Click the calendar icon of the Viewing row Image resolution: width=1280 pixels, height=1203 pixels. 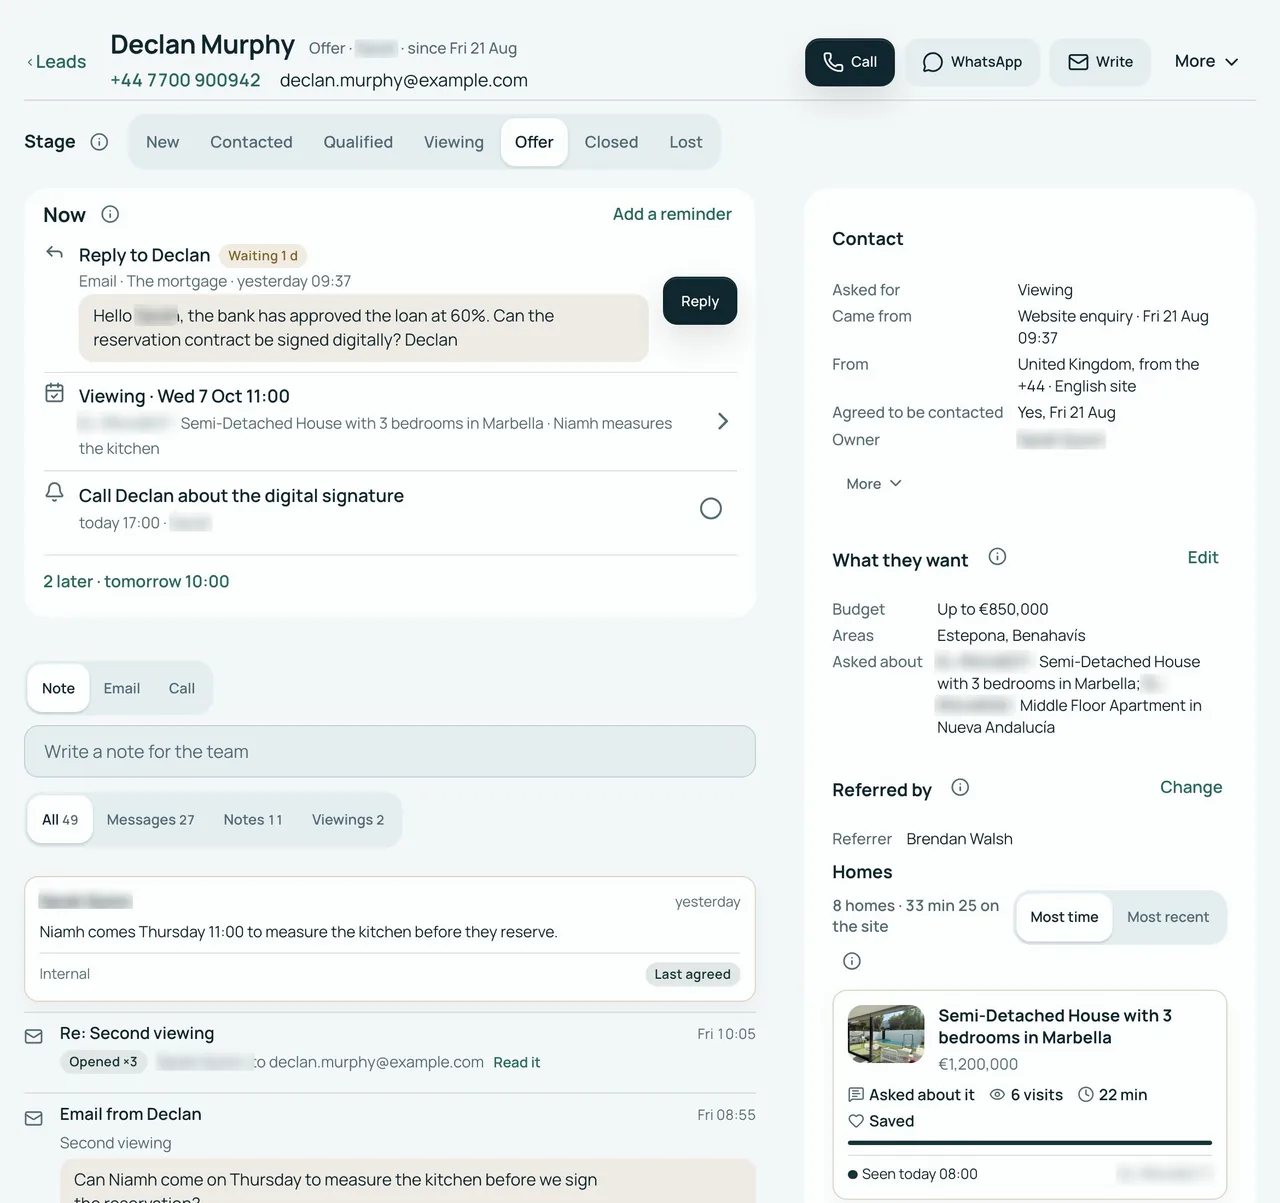55,393
